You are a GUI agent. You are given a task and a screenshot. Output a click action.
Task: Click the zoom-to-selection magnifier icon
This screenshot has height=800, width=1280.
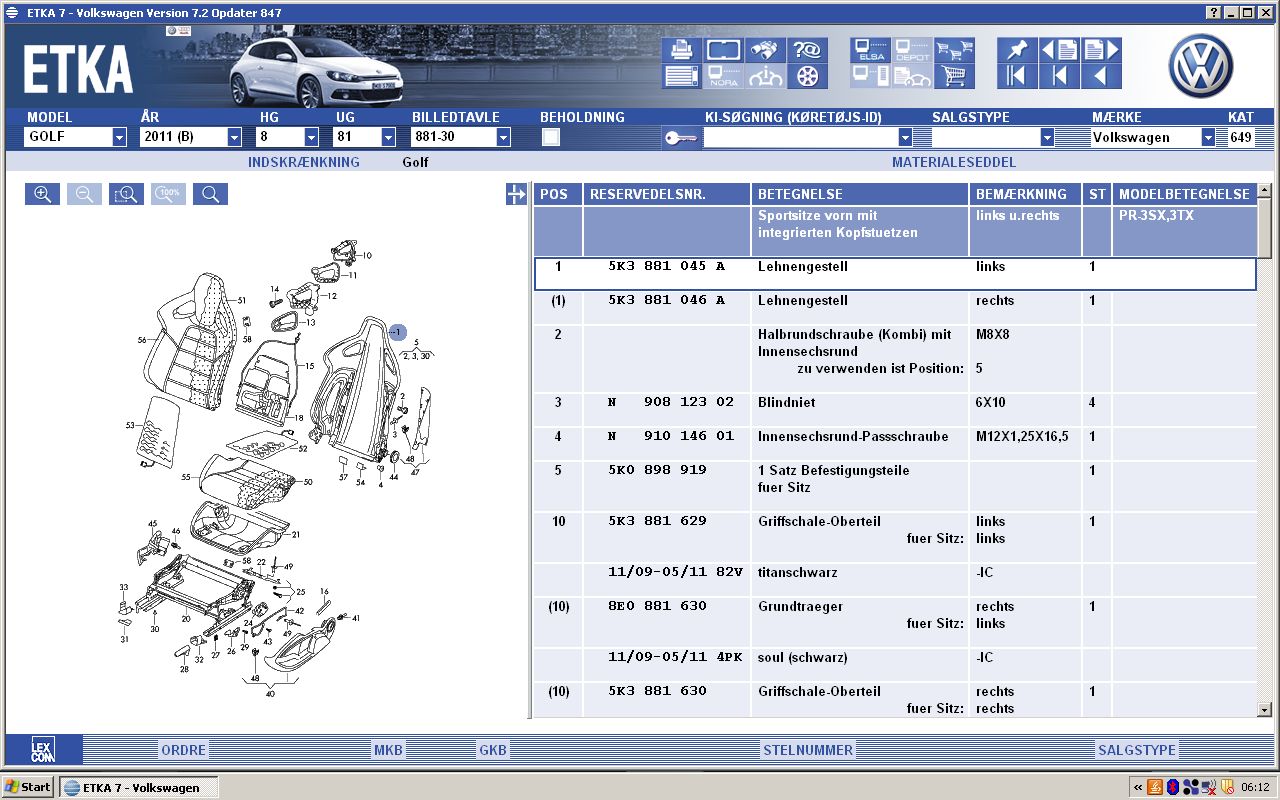tap(126, 194)
